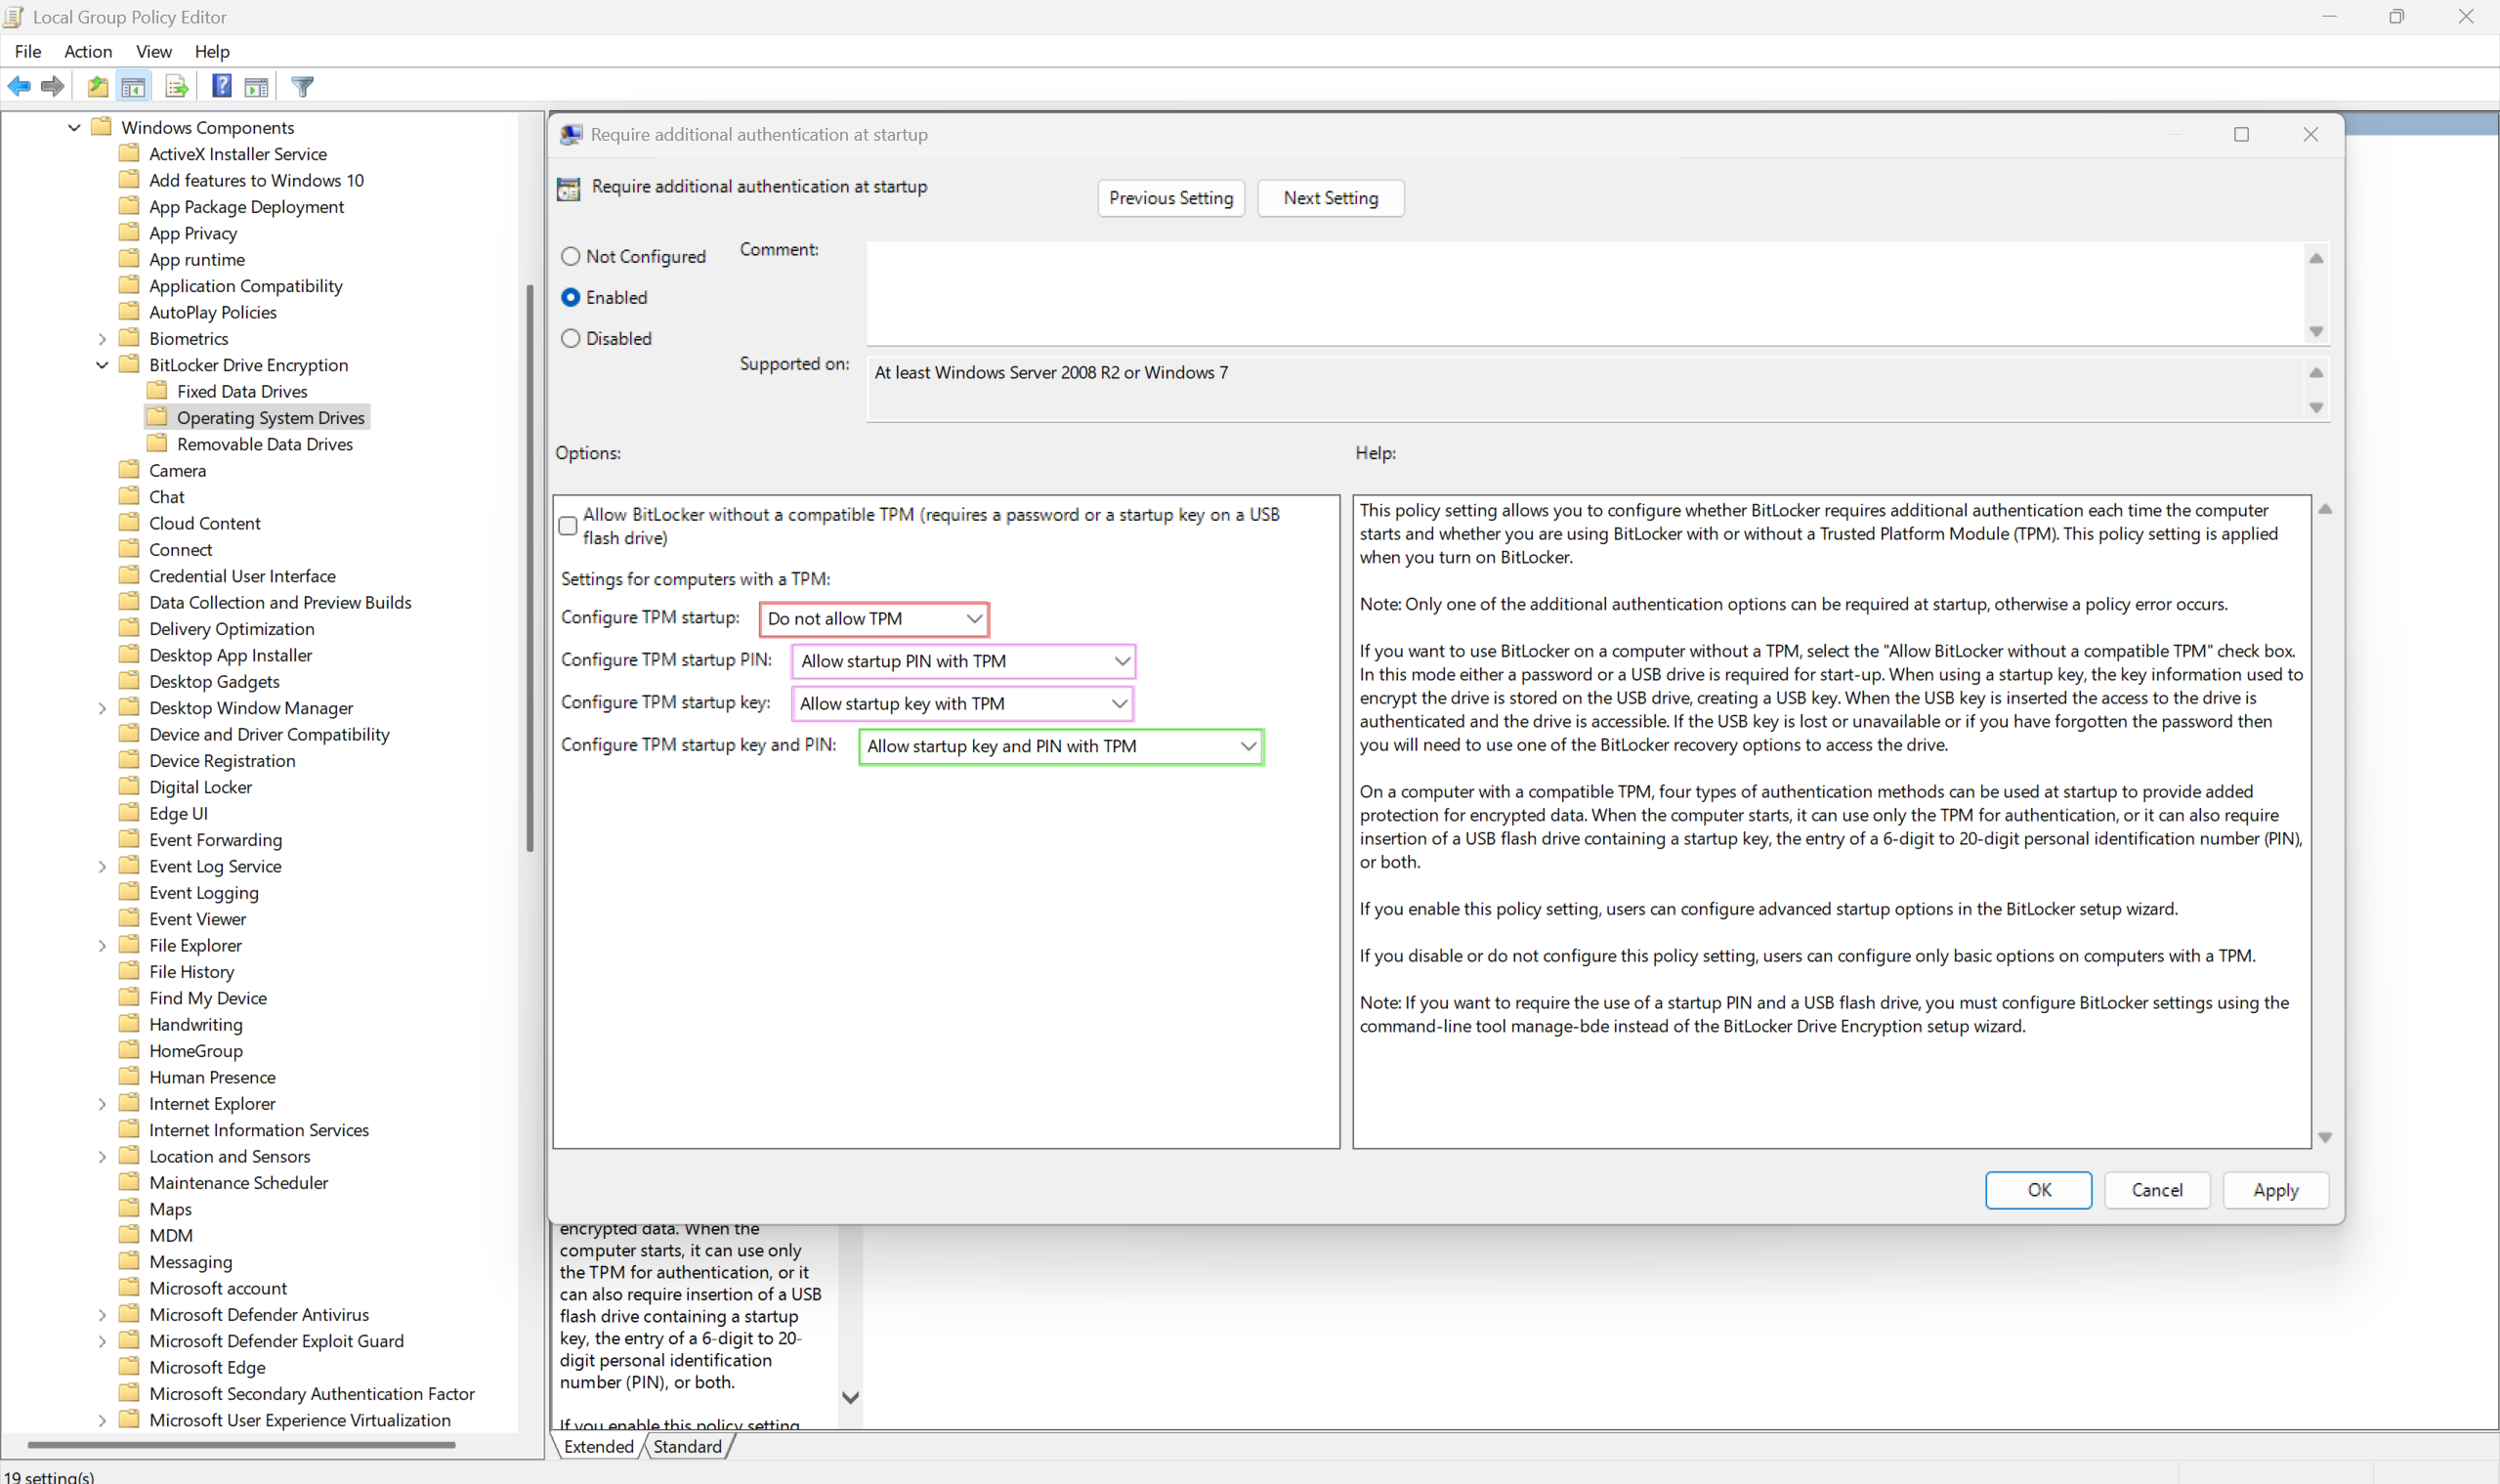2500x1484 pixels.
Task: Click the Filter funnel toolbar icon
Action: coord(302,87)
